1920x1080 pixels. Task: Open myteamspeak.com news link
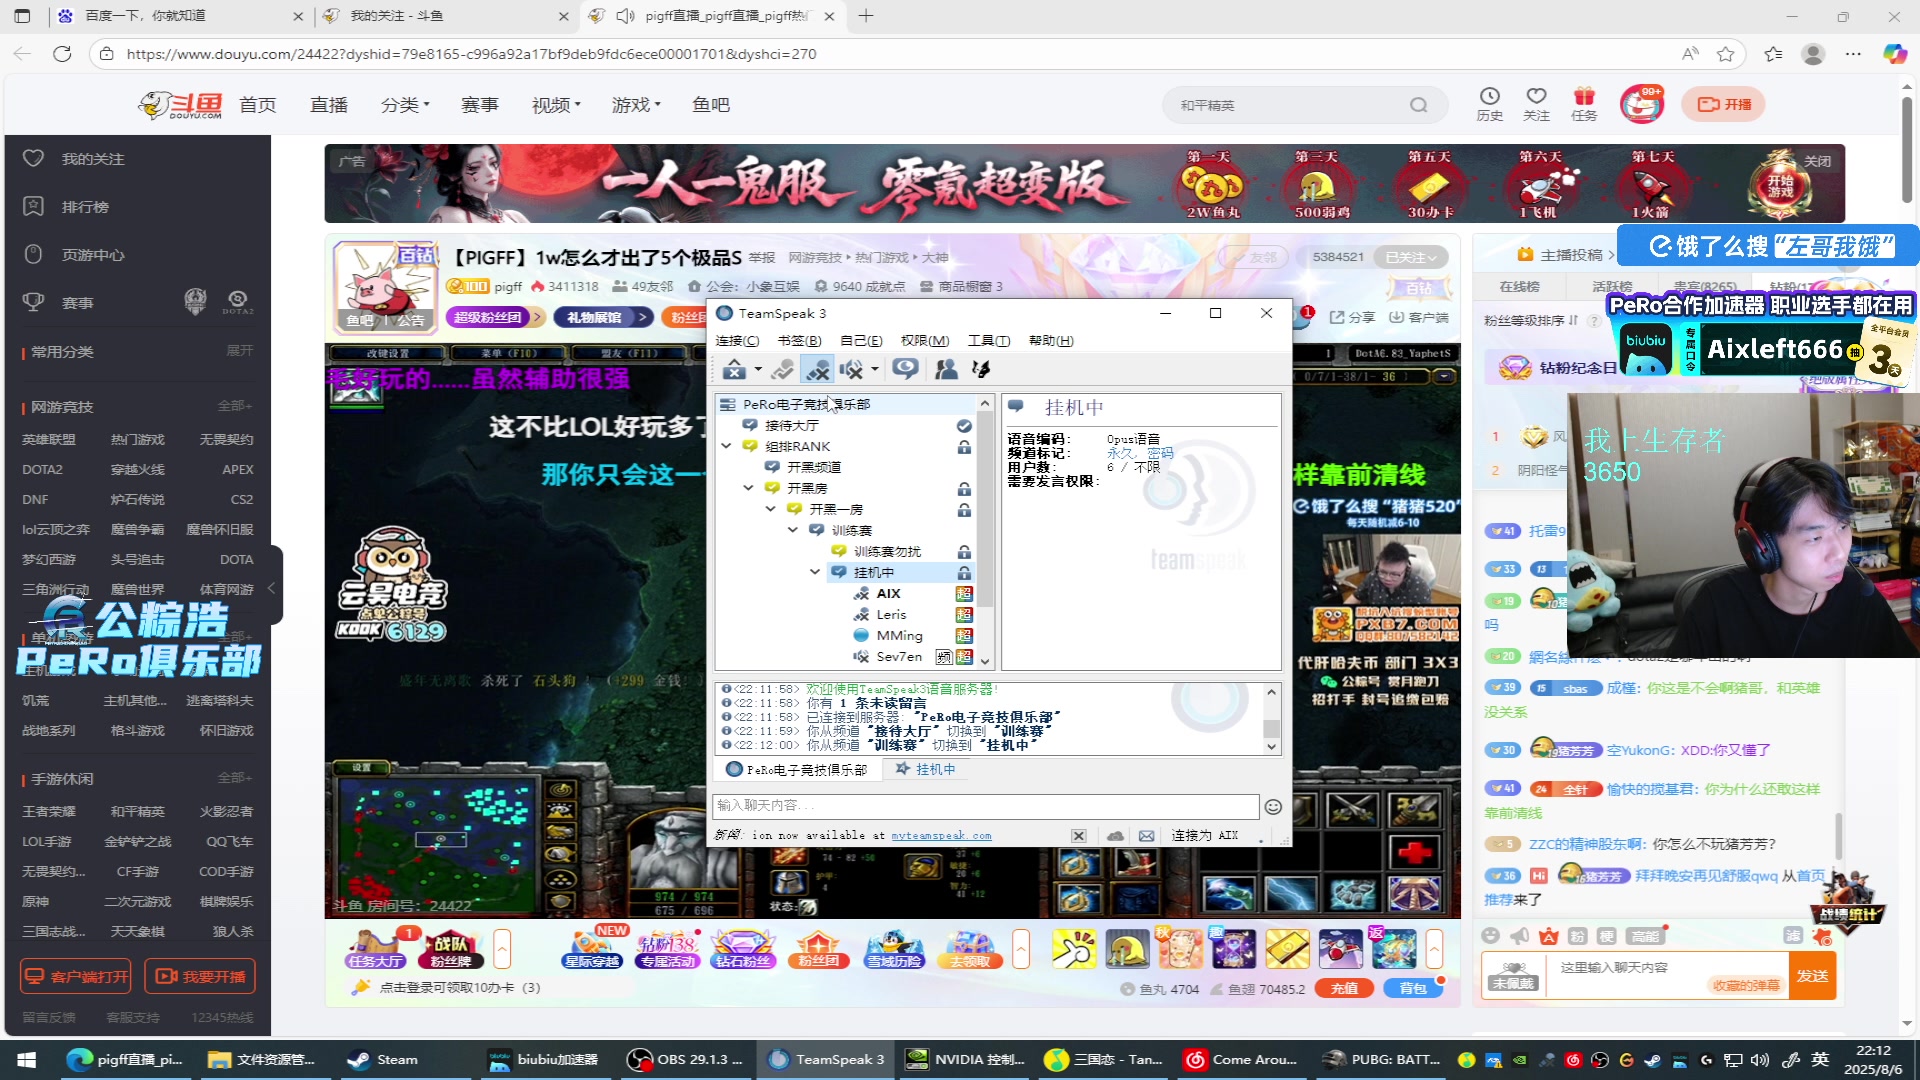941,836
